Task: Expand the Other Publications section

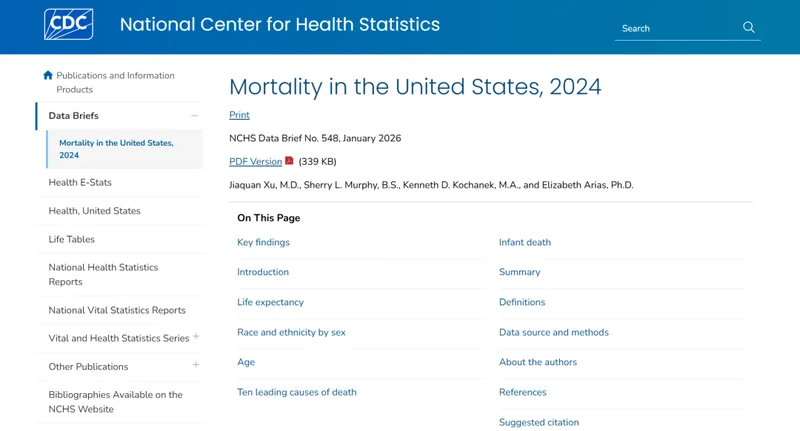Action: 195,365
